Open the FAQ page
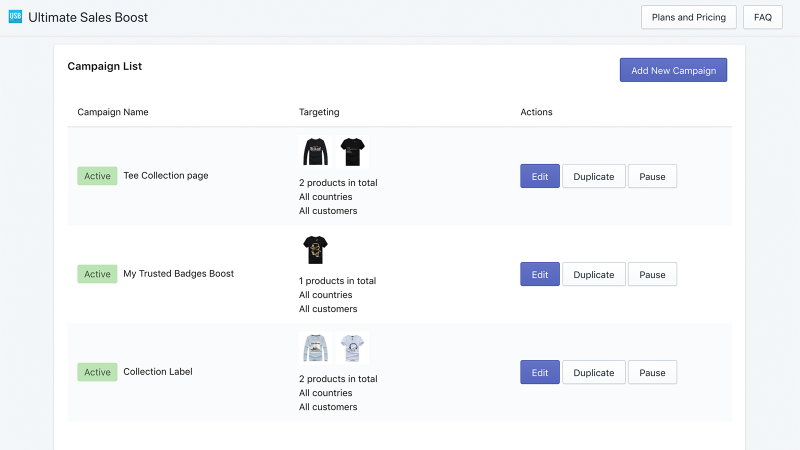 763,17
